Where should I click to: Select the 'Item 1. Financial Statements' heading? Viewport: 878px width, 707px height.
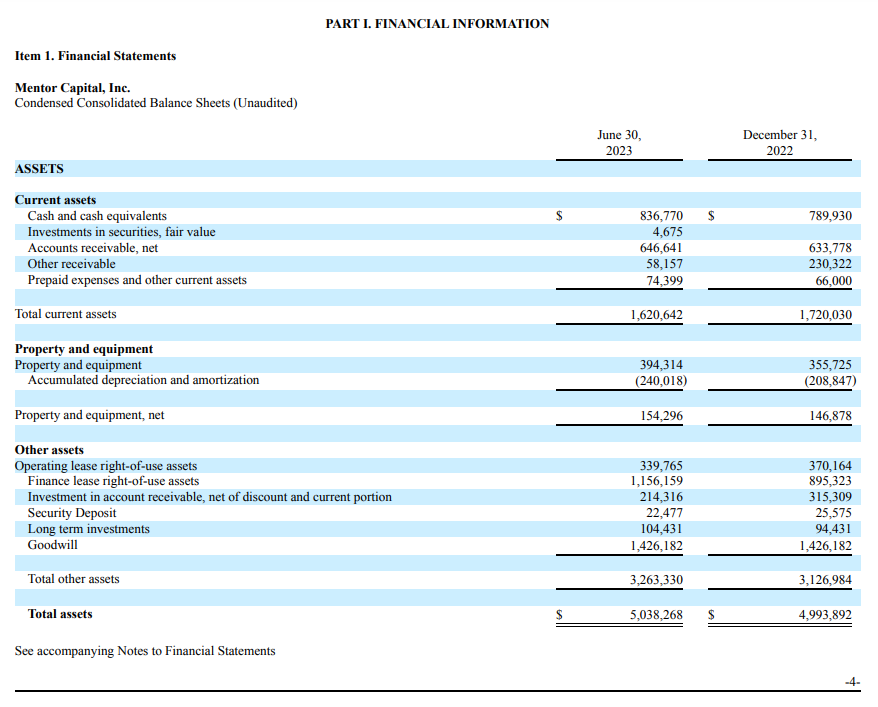click(95, 56)
